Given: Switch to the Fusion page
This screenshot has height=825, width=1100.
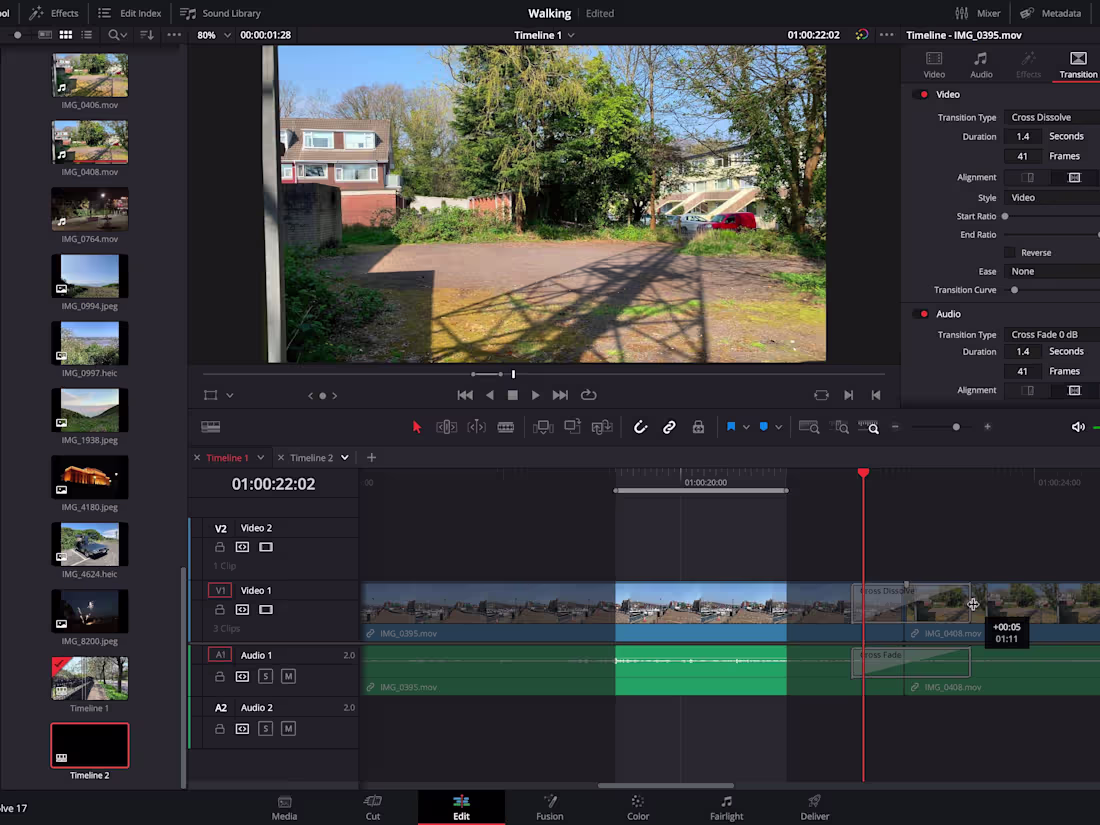Looking at the screenshot, I should coord(549,807).
